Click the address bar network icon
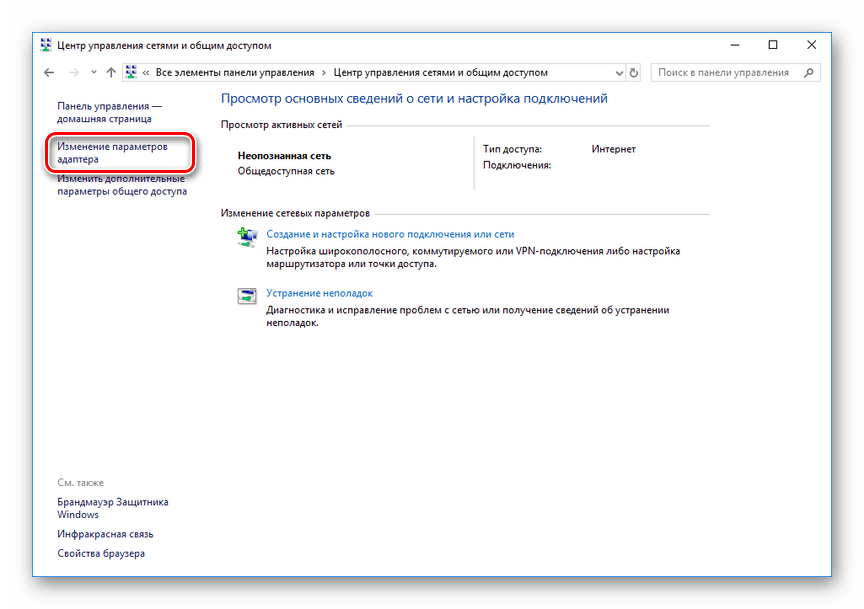The height and width of the screenshot is (609, 864). 131,73
